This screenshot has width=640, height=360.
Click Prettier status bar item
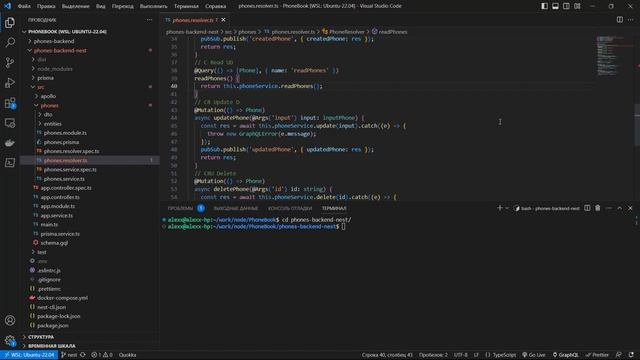click(x=598, y=355)
